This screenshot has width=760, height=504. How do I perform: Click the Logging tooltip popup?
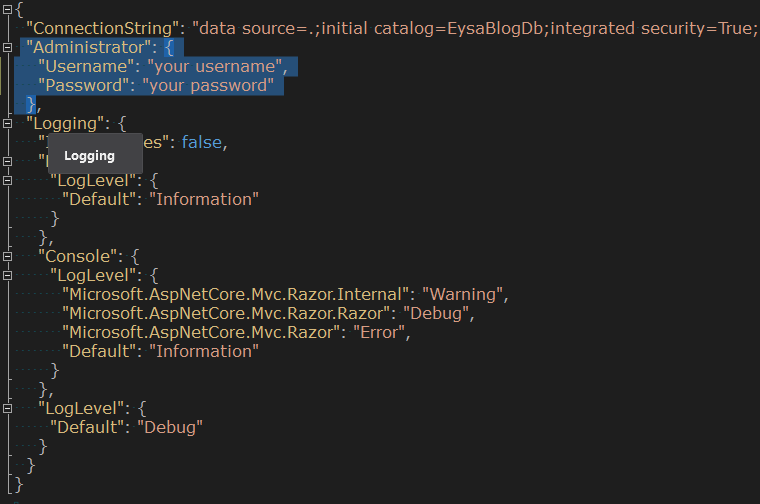click(x=89, y=155)
